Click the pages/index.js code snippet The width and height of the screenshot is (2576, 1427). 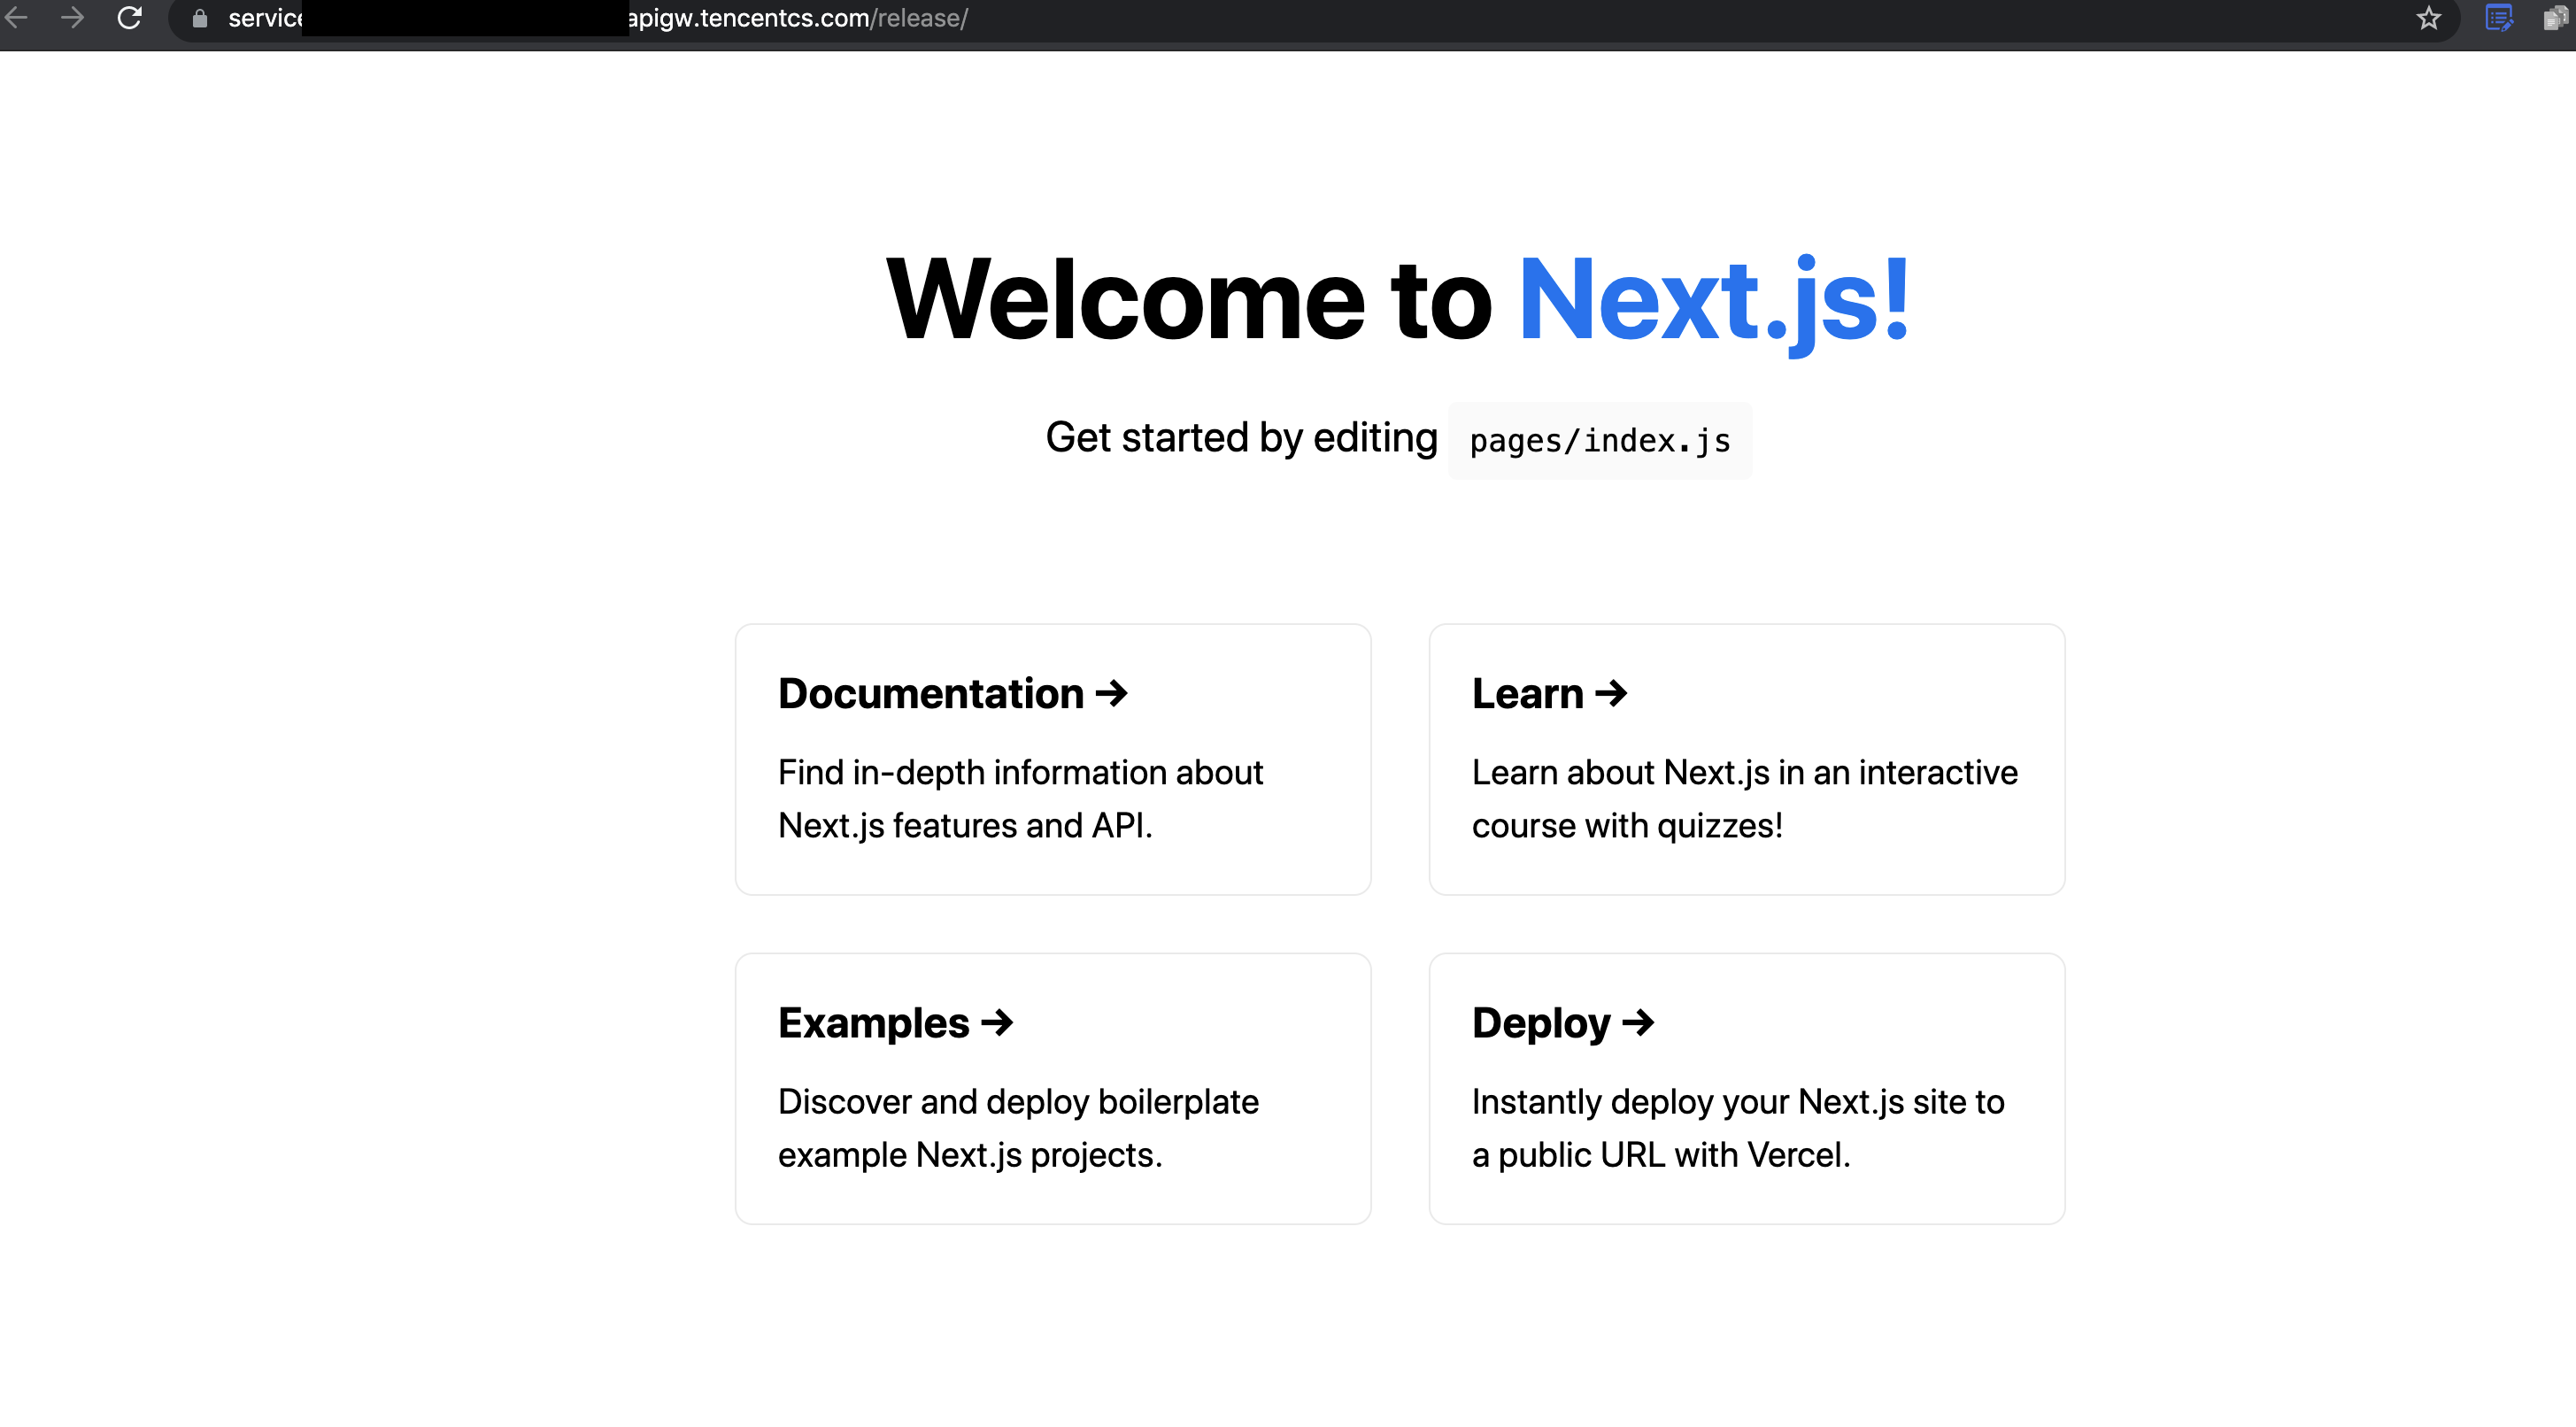coord(1599,441)
